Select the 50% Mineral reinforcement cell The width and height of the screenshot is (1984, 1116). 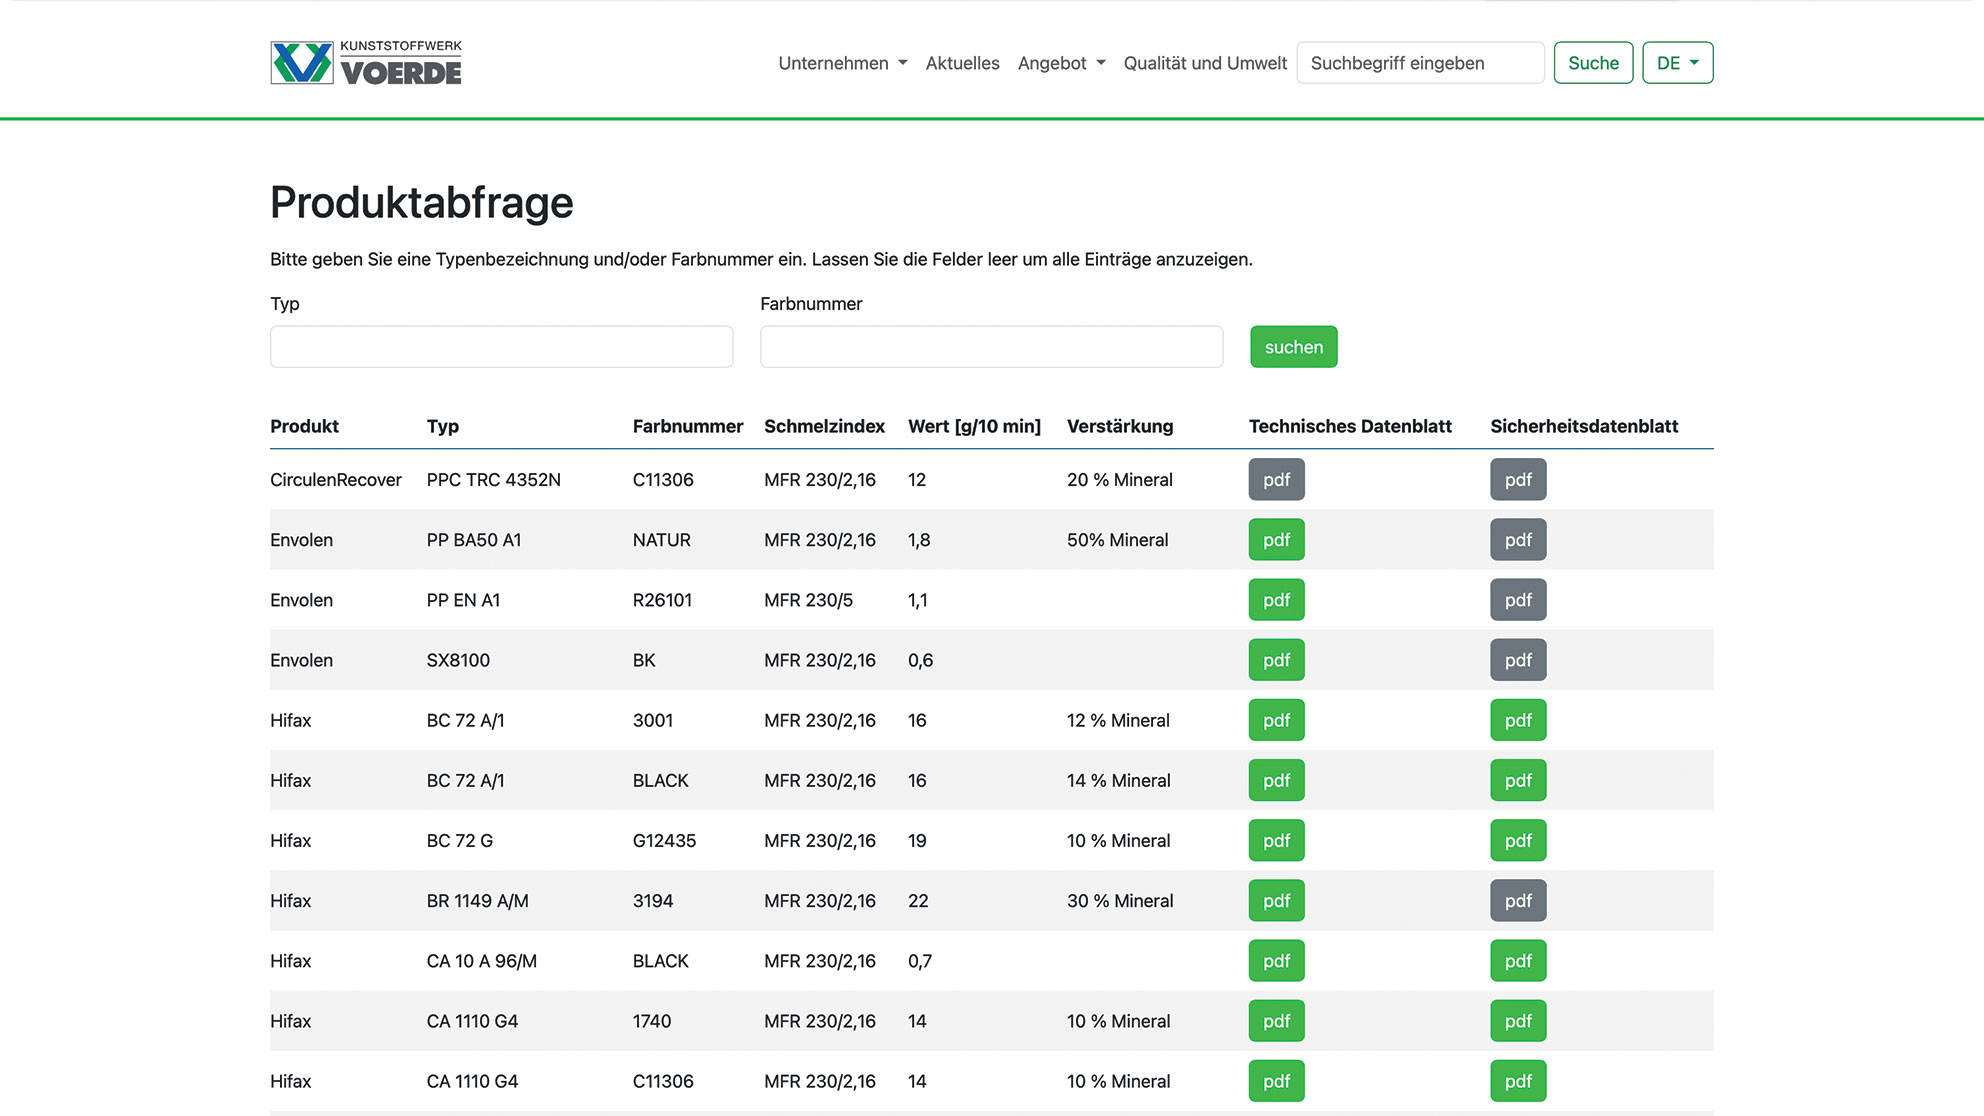(1117, 540)
